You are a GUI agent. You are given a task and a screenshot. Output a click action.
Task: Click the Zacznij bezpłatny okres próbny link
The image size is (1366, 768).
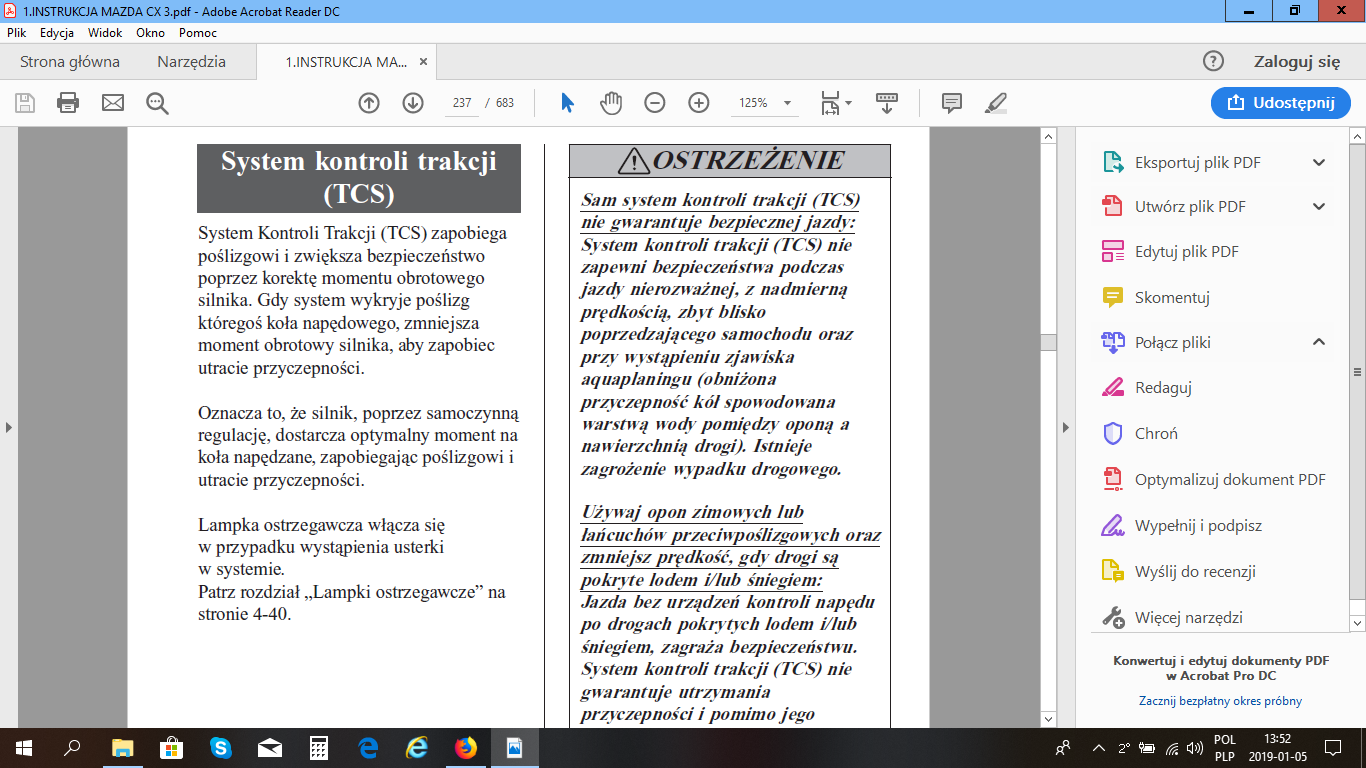pos(1219,701)
